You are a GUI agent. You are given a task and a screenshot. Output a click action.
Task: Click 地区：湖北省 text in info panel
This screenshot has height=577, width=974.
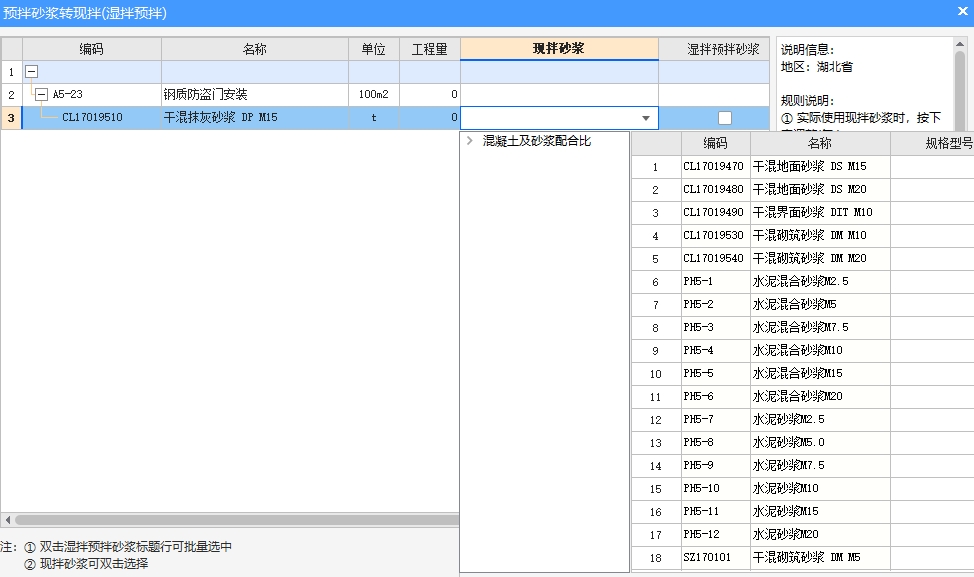[817, 66]
